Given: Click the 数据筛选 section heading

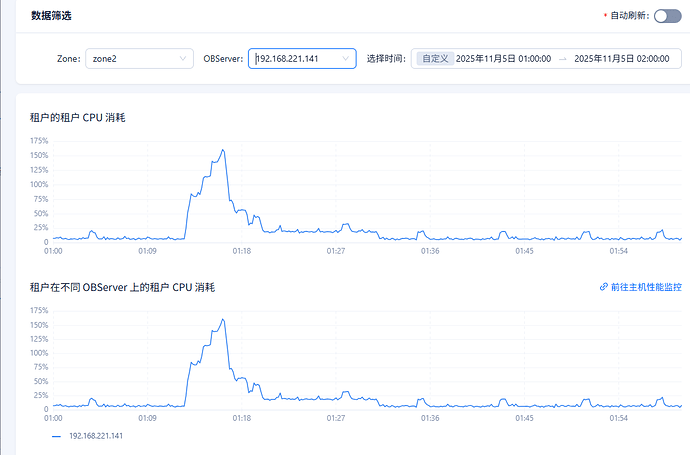Looking at the screenshot, I should pyautogui.click(x=52, y=16).
